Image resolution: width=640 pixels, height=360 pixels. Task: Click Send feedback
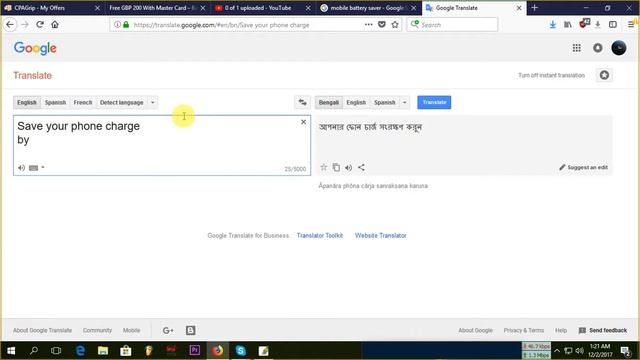point(603,330)
